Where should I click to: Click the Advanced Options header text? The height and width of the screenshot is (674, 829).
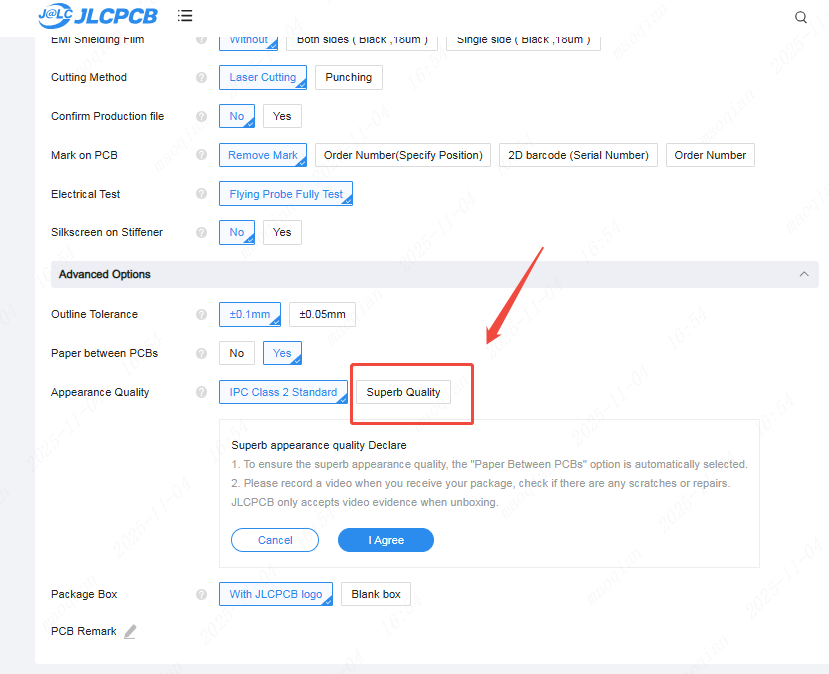(105, 274)
